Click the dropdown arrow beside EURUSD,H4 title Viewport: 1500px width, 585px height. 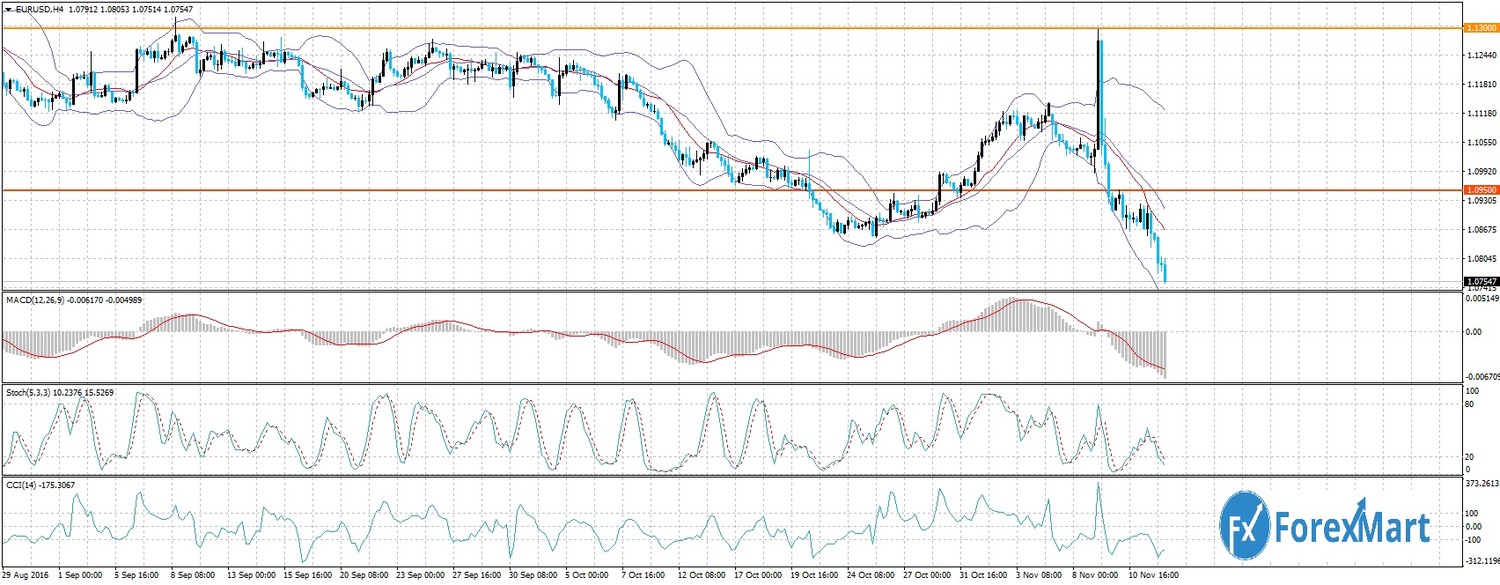coord(8,8)
